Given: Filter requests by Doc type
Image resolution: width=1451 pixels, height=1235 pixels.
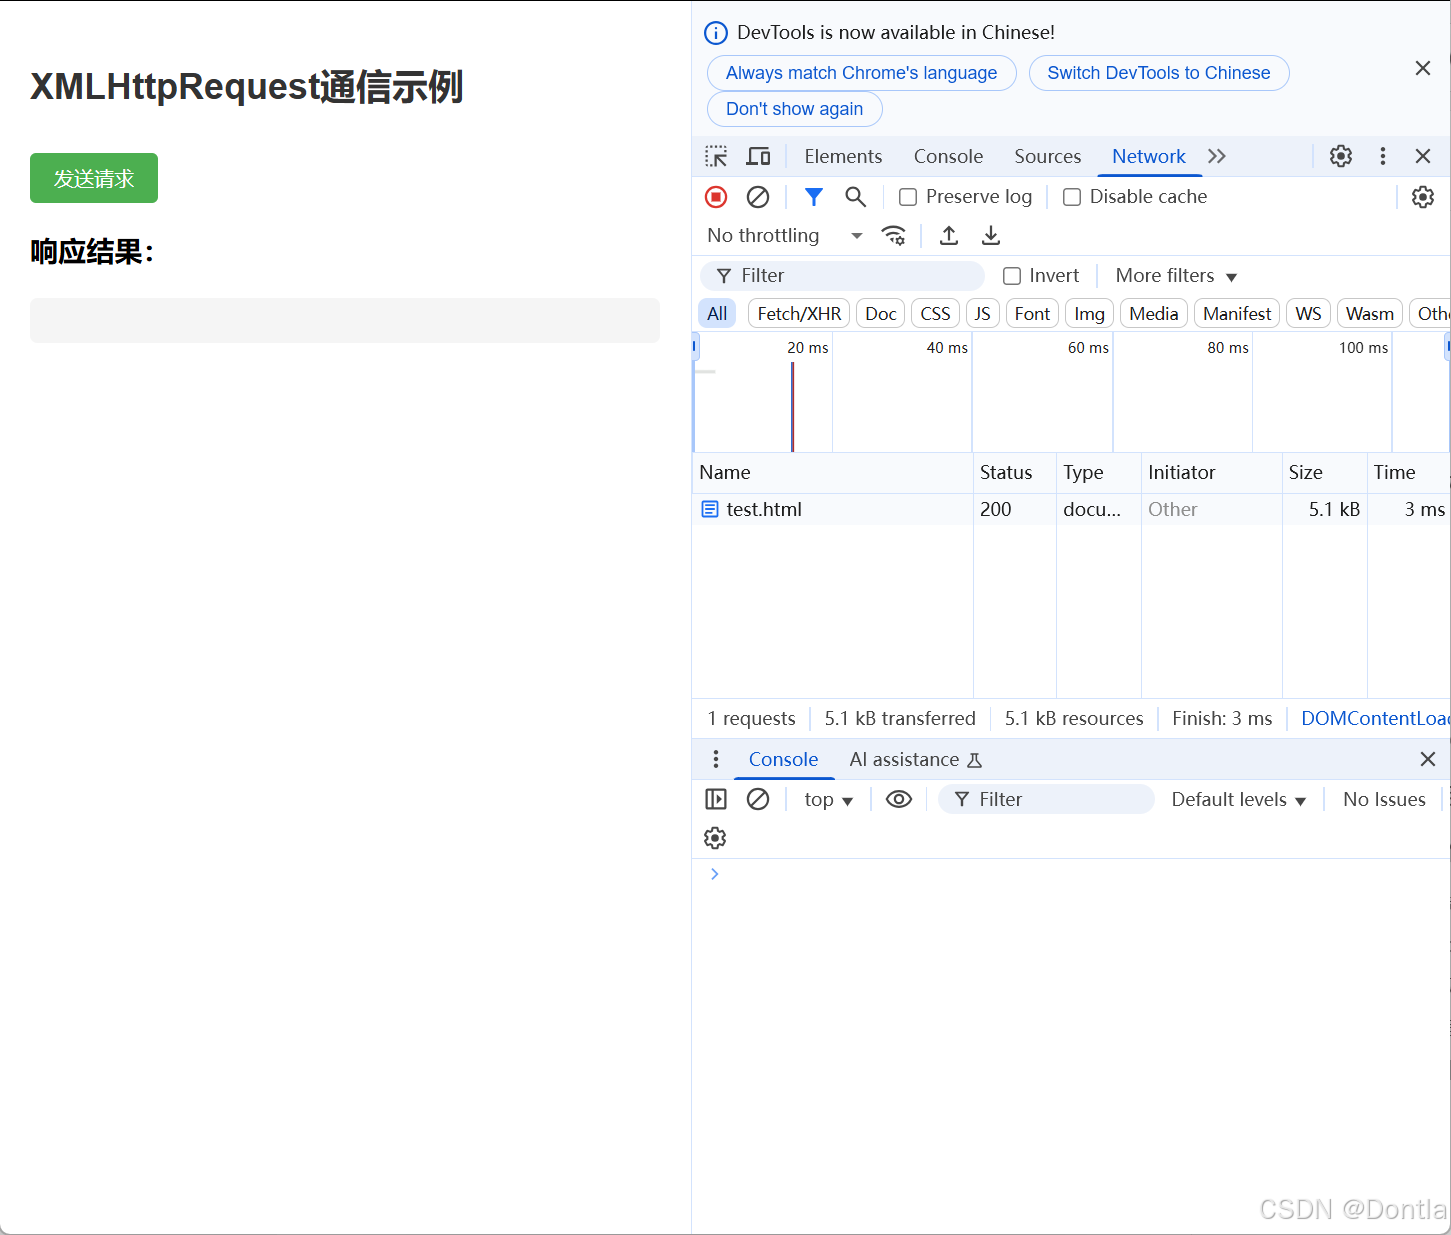Looking at the screenshot, I should click(881, 313).
